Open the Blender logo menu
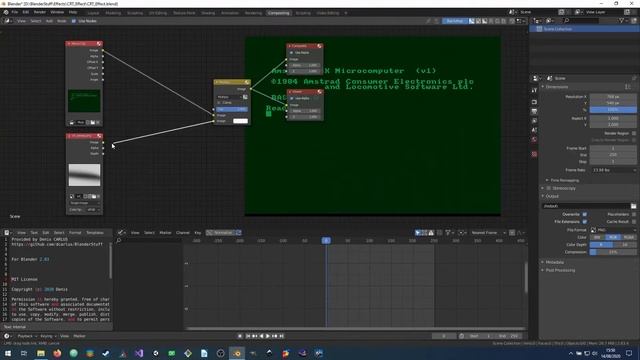This screenshot has height=360, width=640. [x=6, y=13]
